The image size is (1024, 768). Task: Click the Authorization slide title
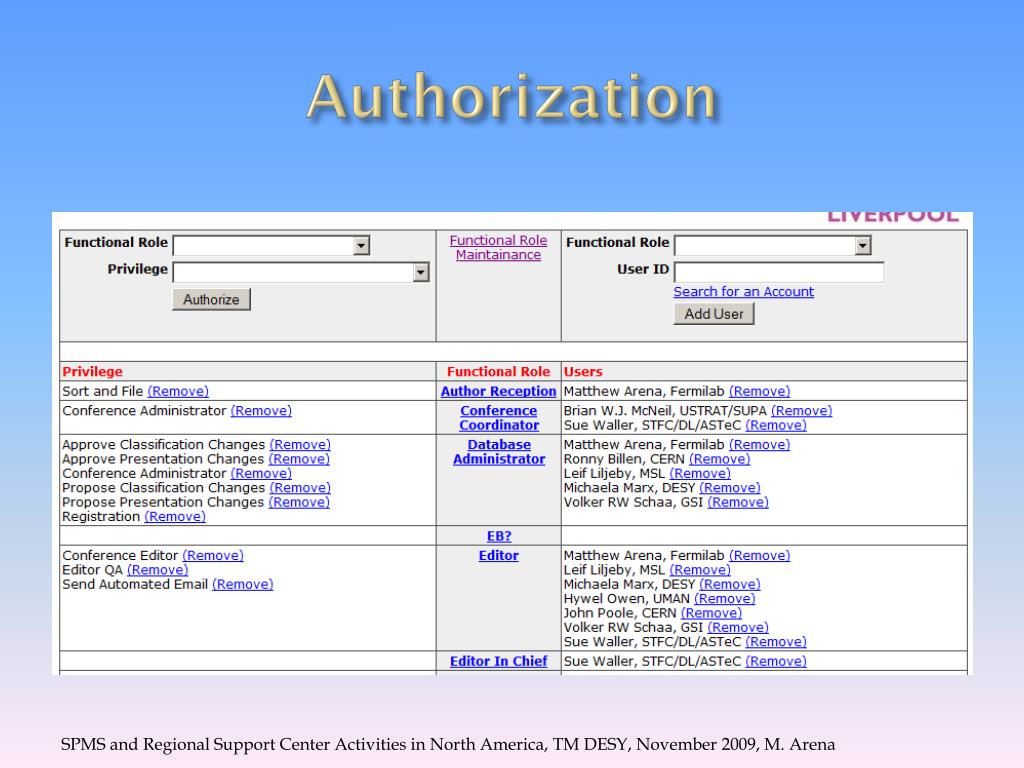point(513,97)
